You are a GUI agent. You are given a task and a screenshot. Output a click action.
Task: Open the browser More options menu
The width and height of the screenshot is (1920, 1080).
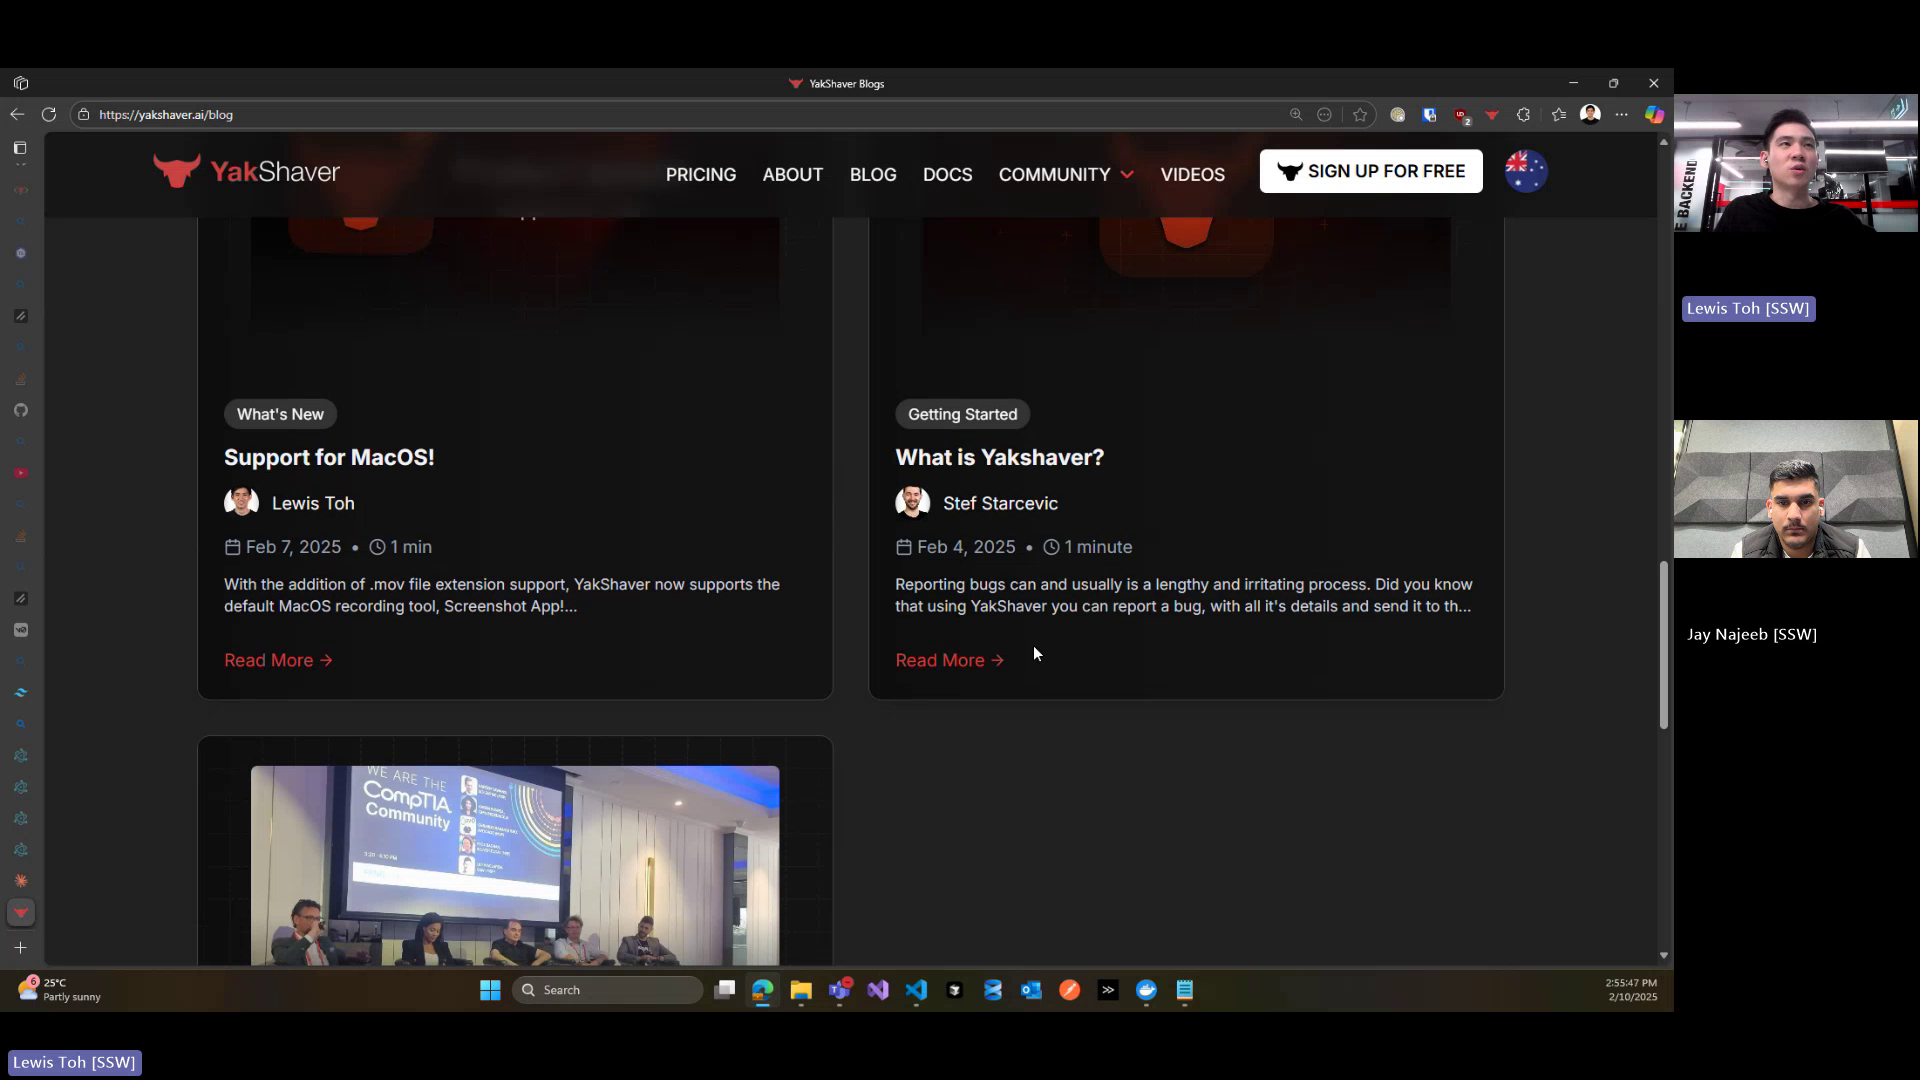(x=1622, y=114)
